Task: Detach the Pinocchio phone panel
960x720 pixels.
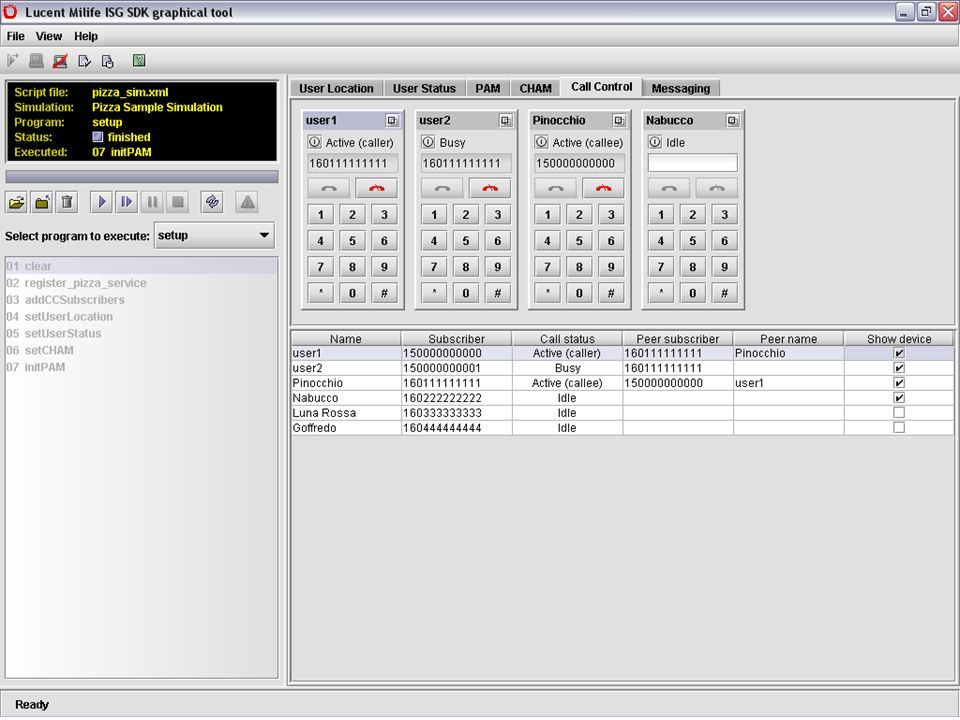Action: click(619, 121)
